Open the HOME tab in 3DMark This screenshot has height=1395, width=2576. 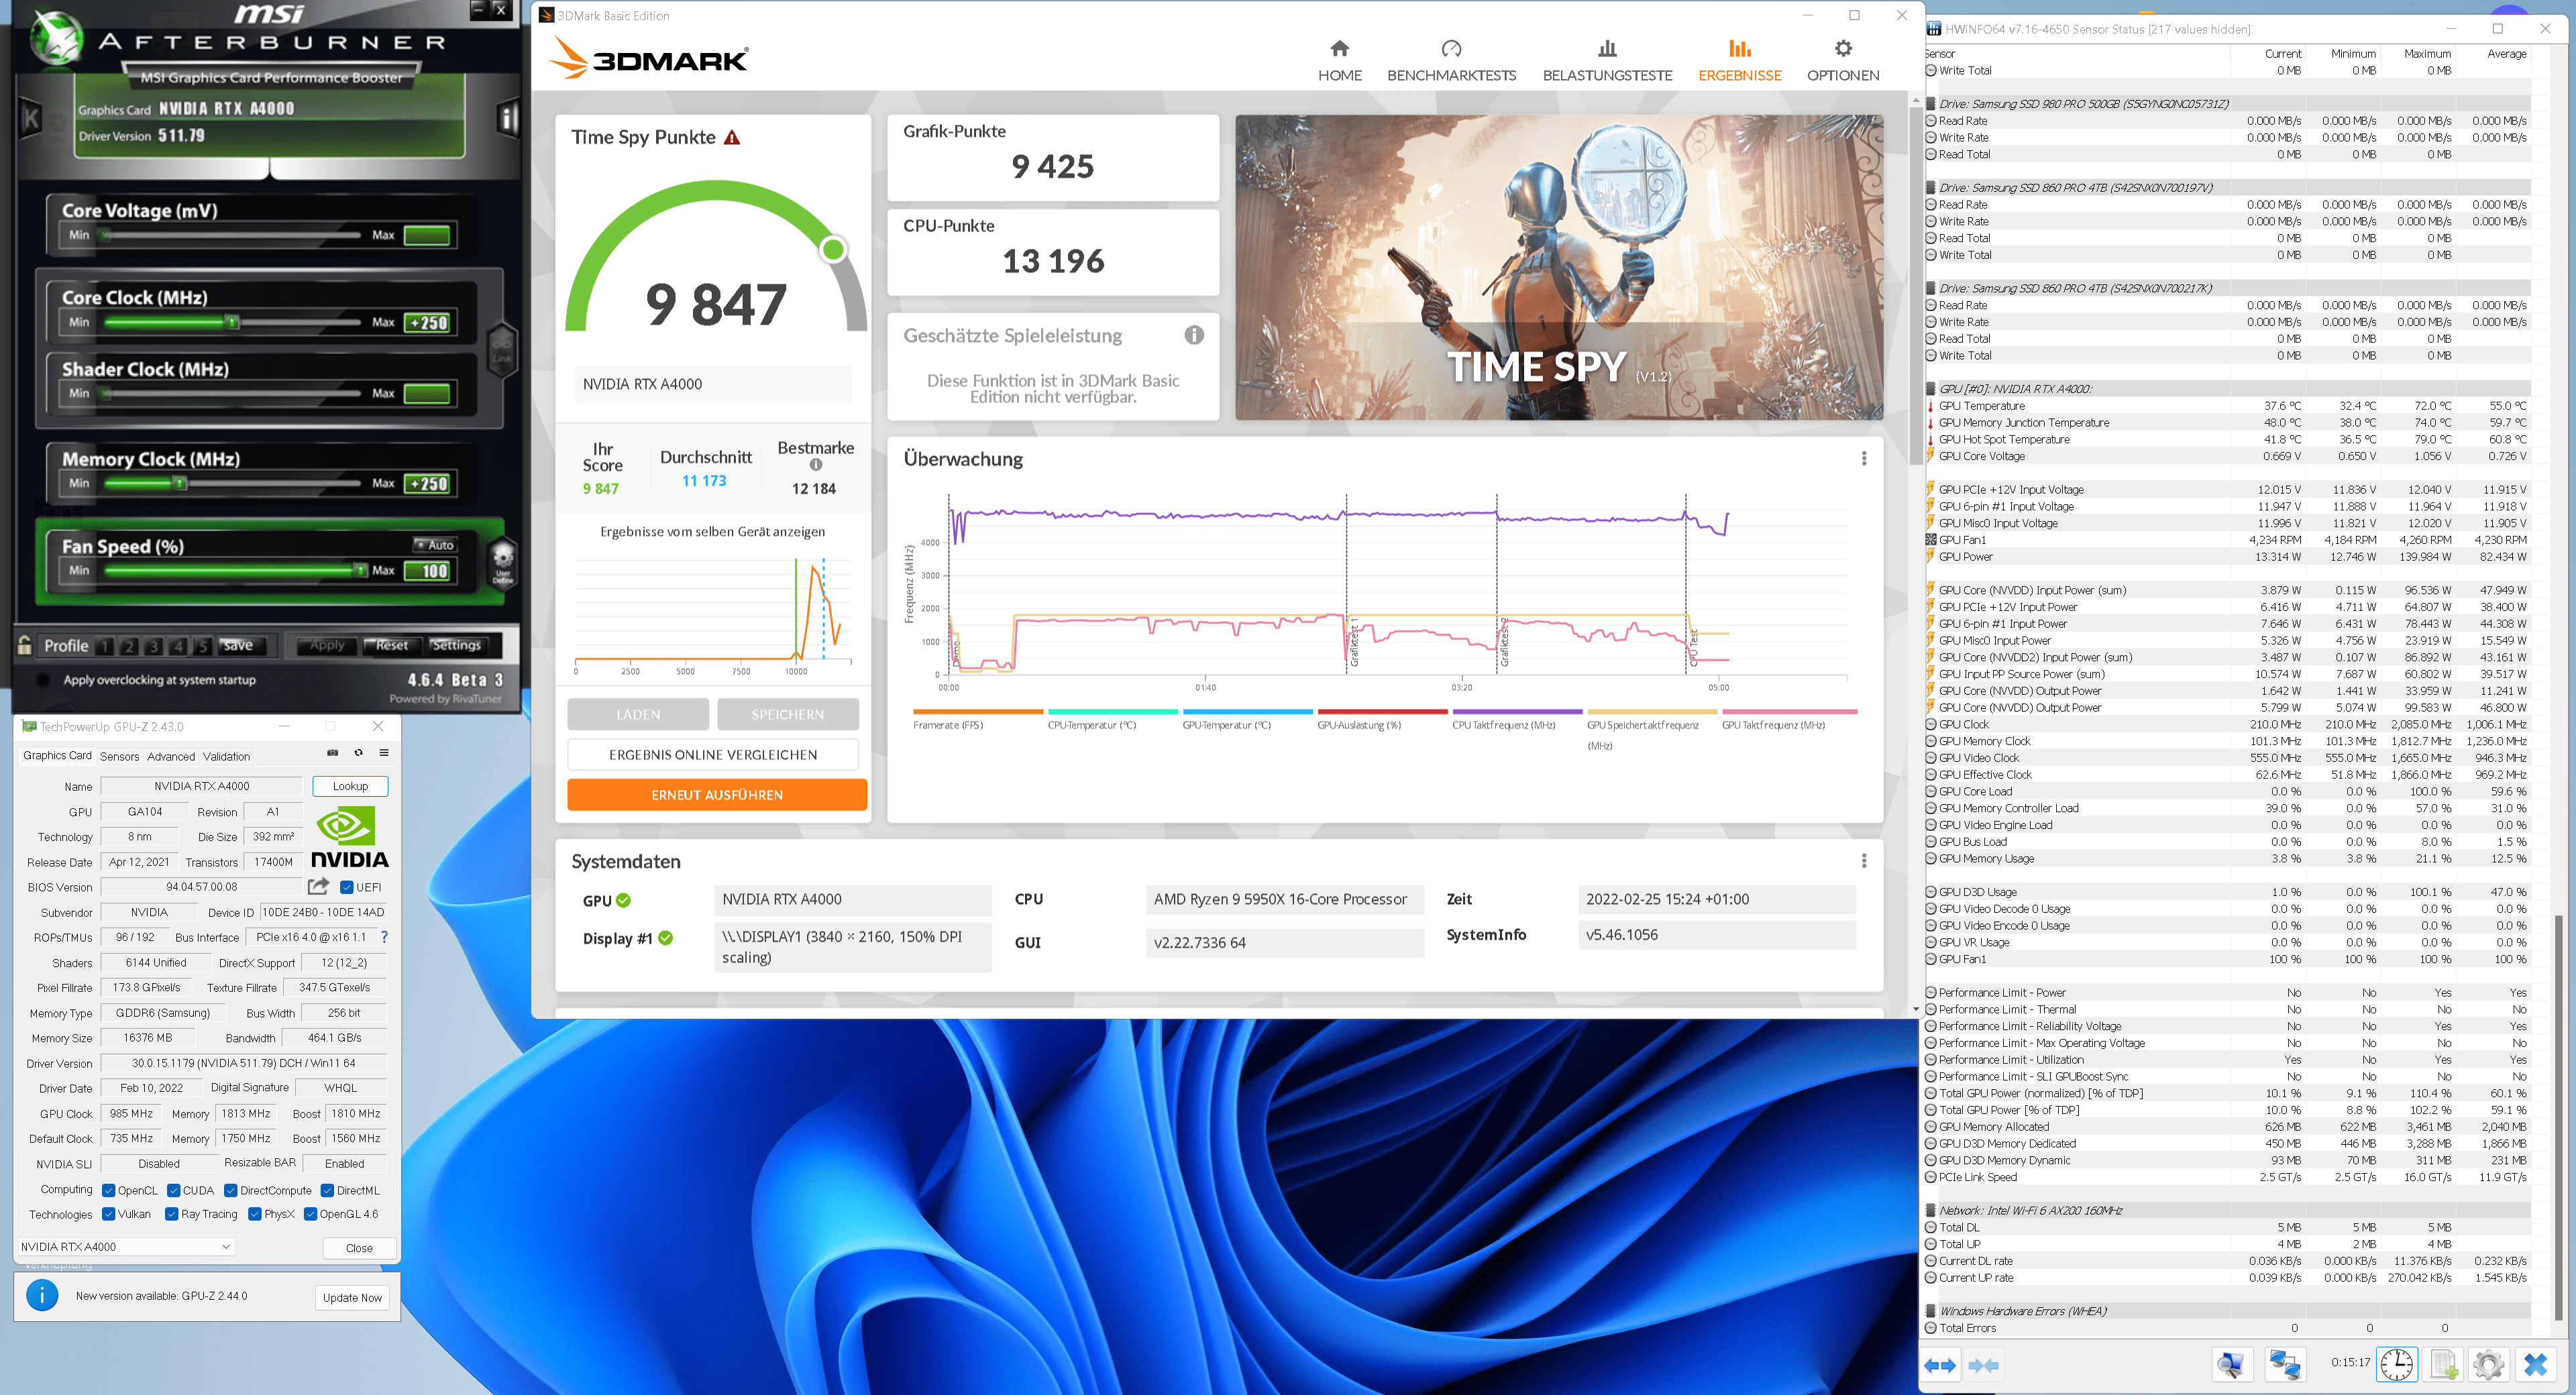click(1340, 60)
